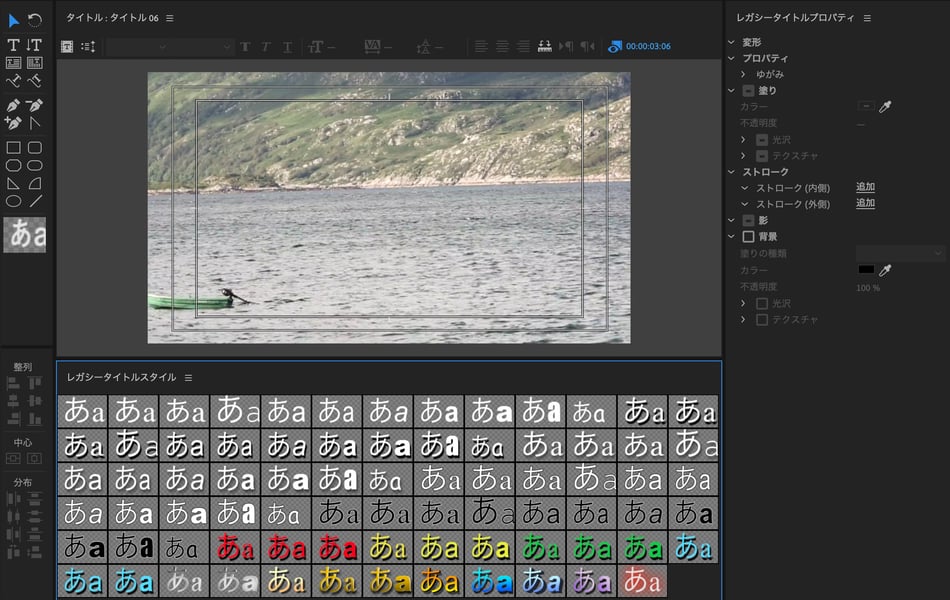Click the black background カラー swatch

(x=866, y=270)
